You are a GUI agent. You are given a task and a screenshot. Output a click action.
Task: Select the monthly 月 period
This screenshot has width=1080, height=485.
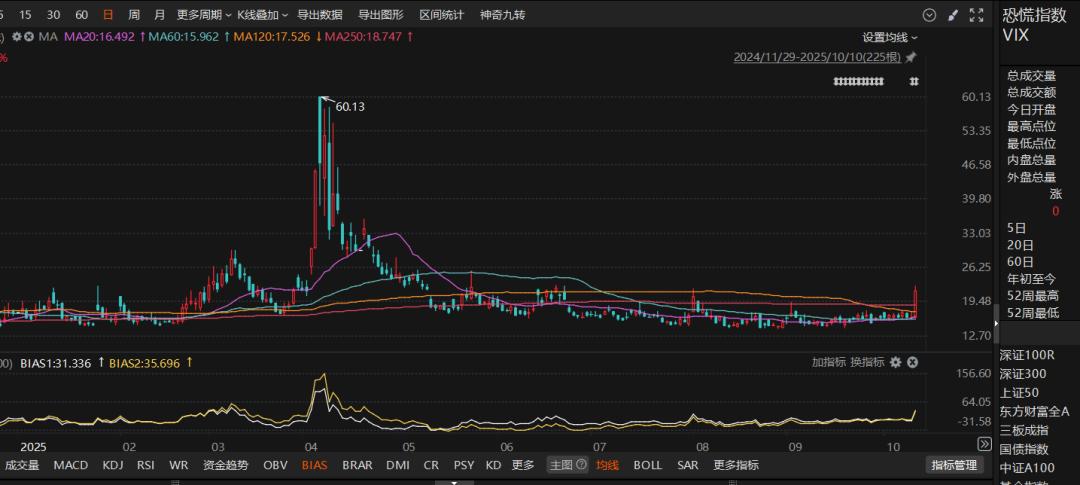tap(160, 14)
